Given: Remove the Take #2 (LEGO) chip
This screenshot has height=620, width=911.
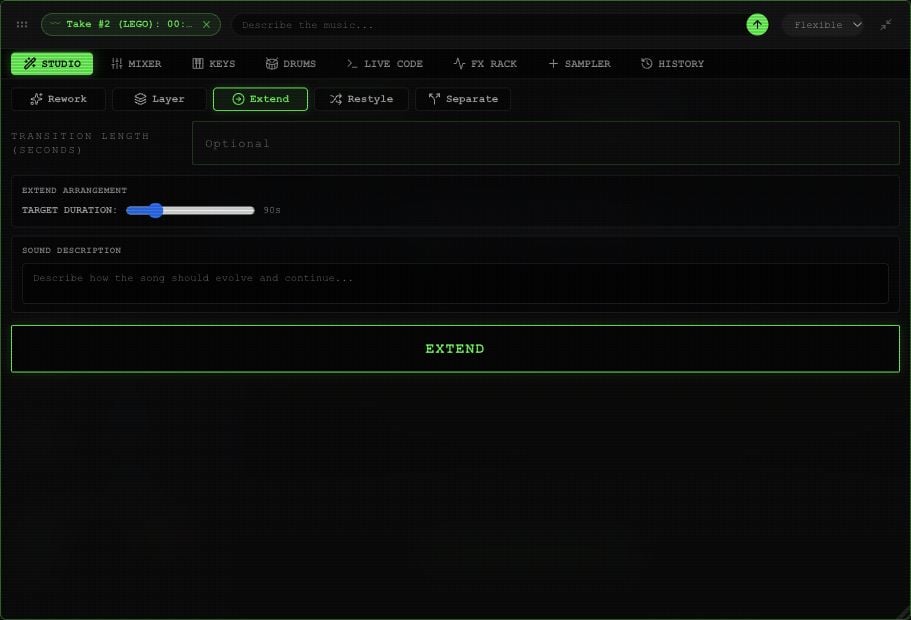Looking at the screenshot, I should [206, 24].
